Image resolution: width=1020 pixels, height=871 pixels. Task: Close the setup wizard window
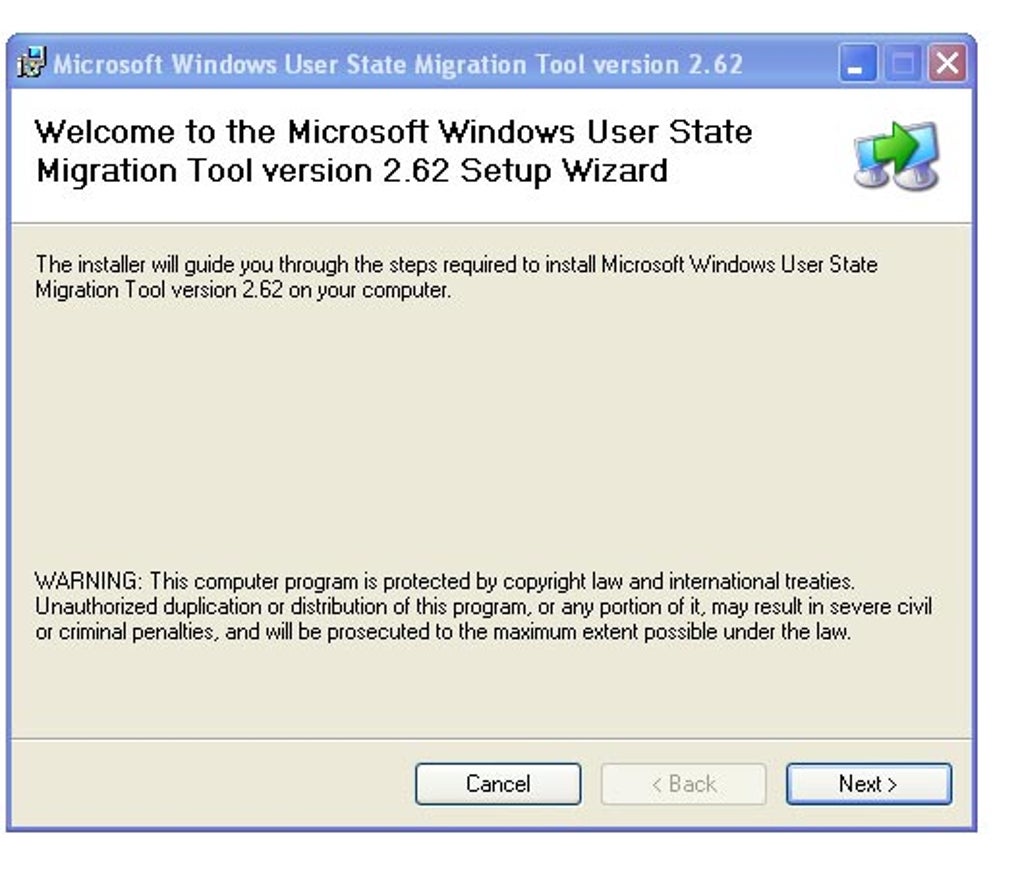coord(945,66)
